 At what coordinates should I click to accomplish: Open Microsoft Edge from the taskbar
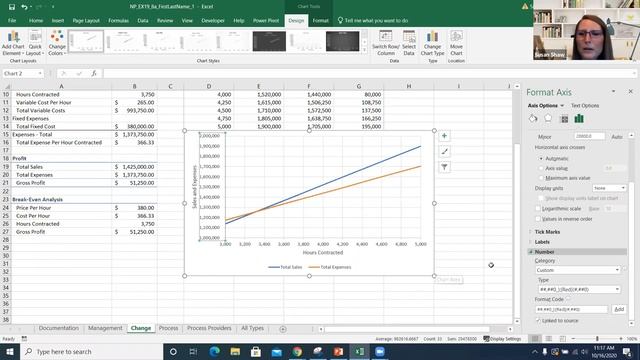coord(214,351)
